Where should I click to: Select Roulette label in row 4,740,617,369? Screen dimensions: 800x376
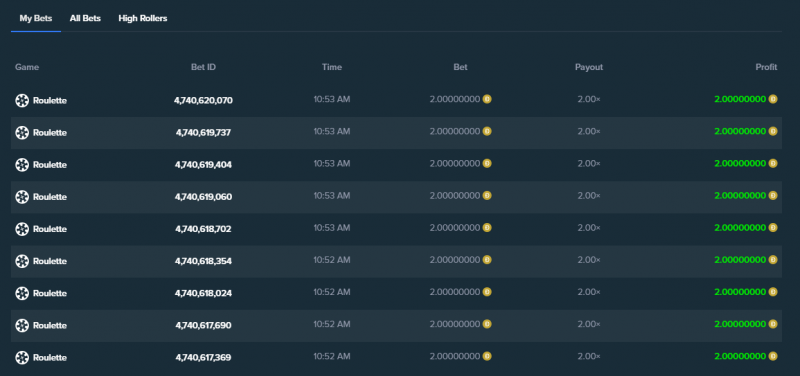click(x=50, y=358)
